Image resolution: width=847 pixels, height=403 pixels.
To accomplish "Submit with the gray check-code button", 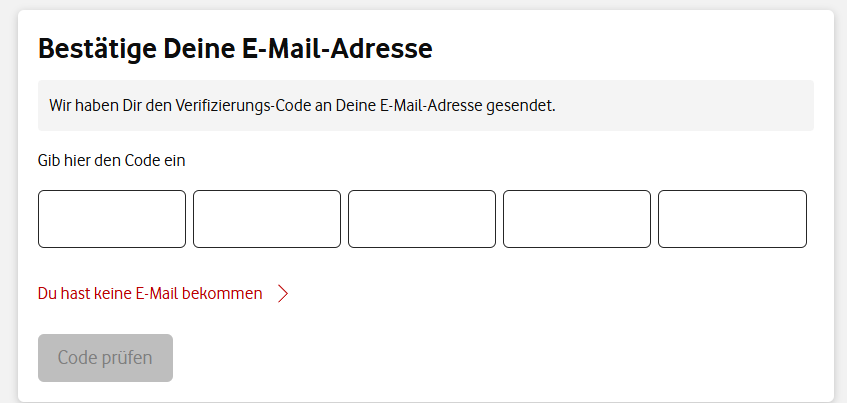I will pos(106,358).
